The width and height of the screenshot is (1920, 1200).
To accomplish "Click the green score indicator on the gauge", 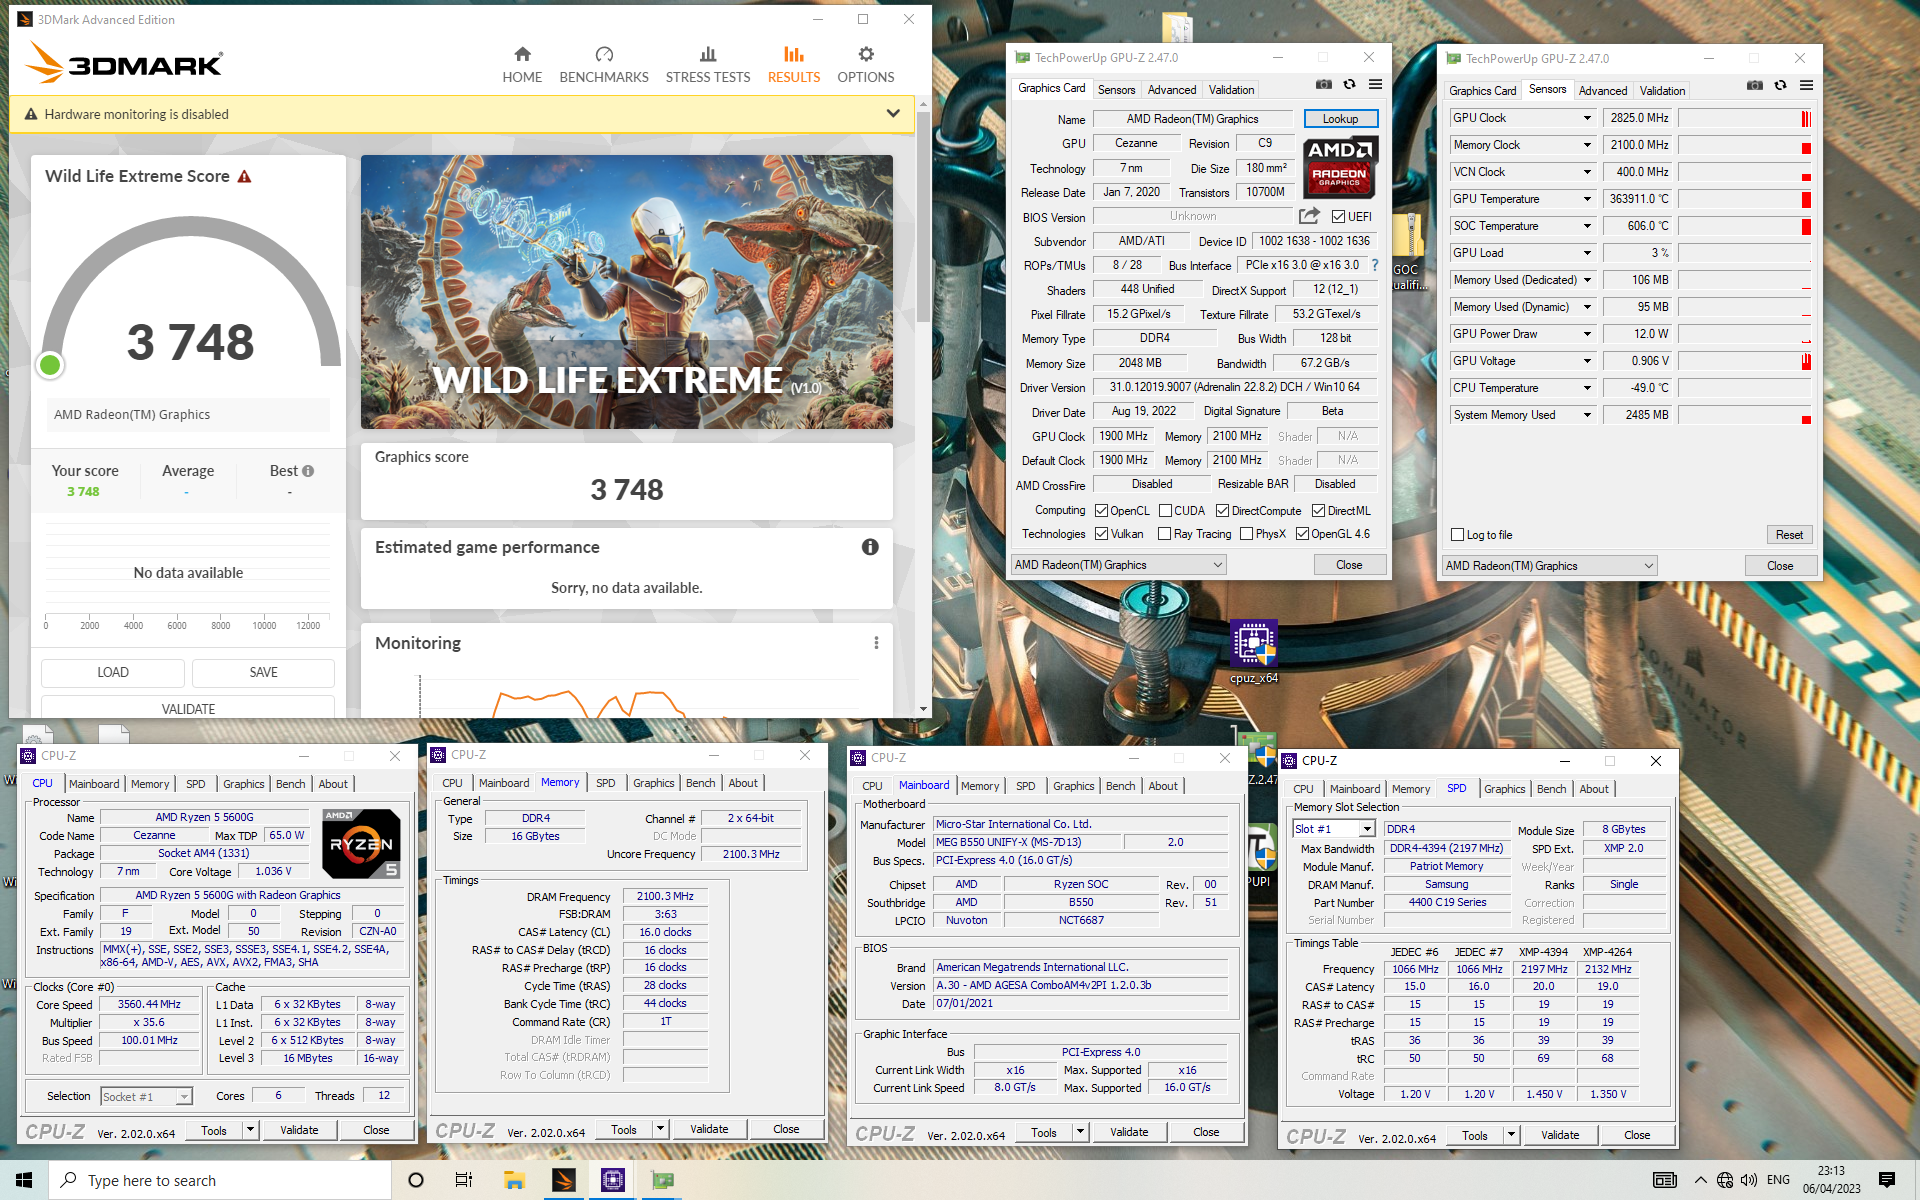I will pos(50,365).
